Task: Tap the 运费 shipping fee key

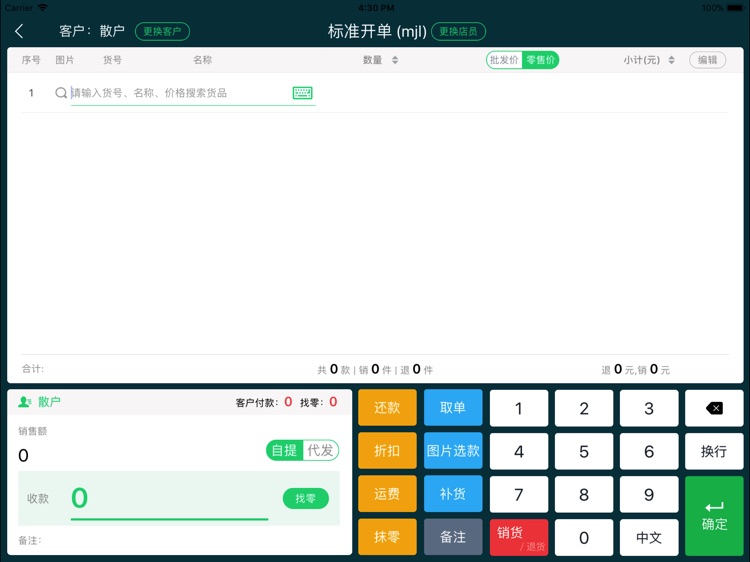Action: pos(387,494)
